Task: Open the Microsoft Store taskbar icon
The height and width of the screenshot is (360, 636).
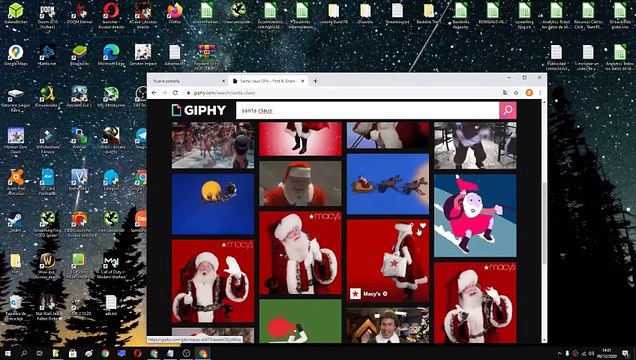Action: pos(72,354)
